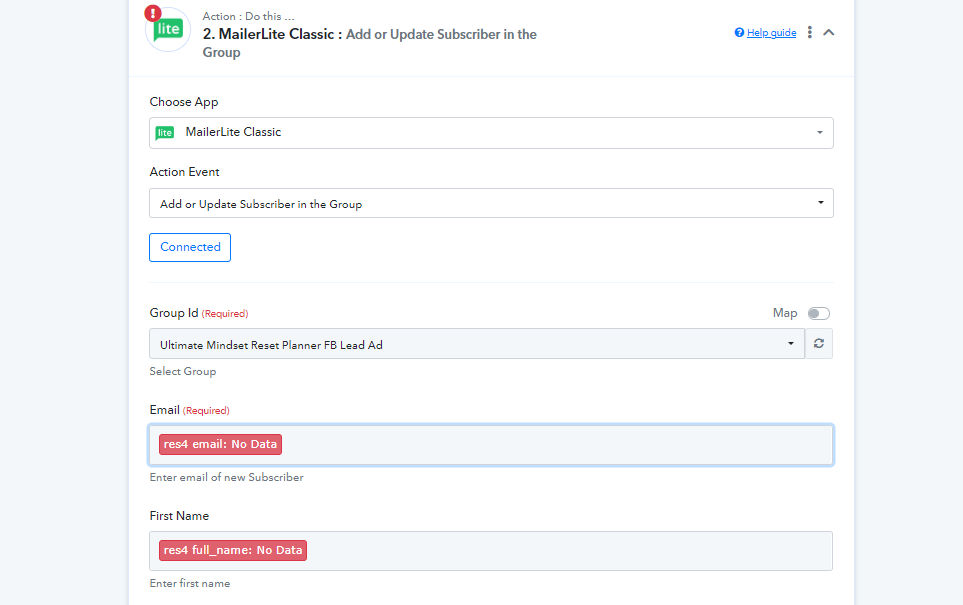Image resolution: width=963 pixels, height=605 pixels.
Task: Click the blue help question-mark icon
Action: (x=739, y=33)
